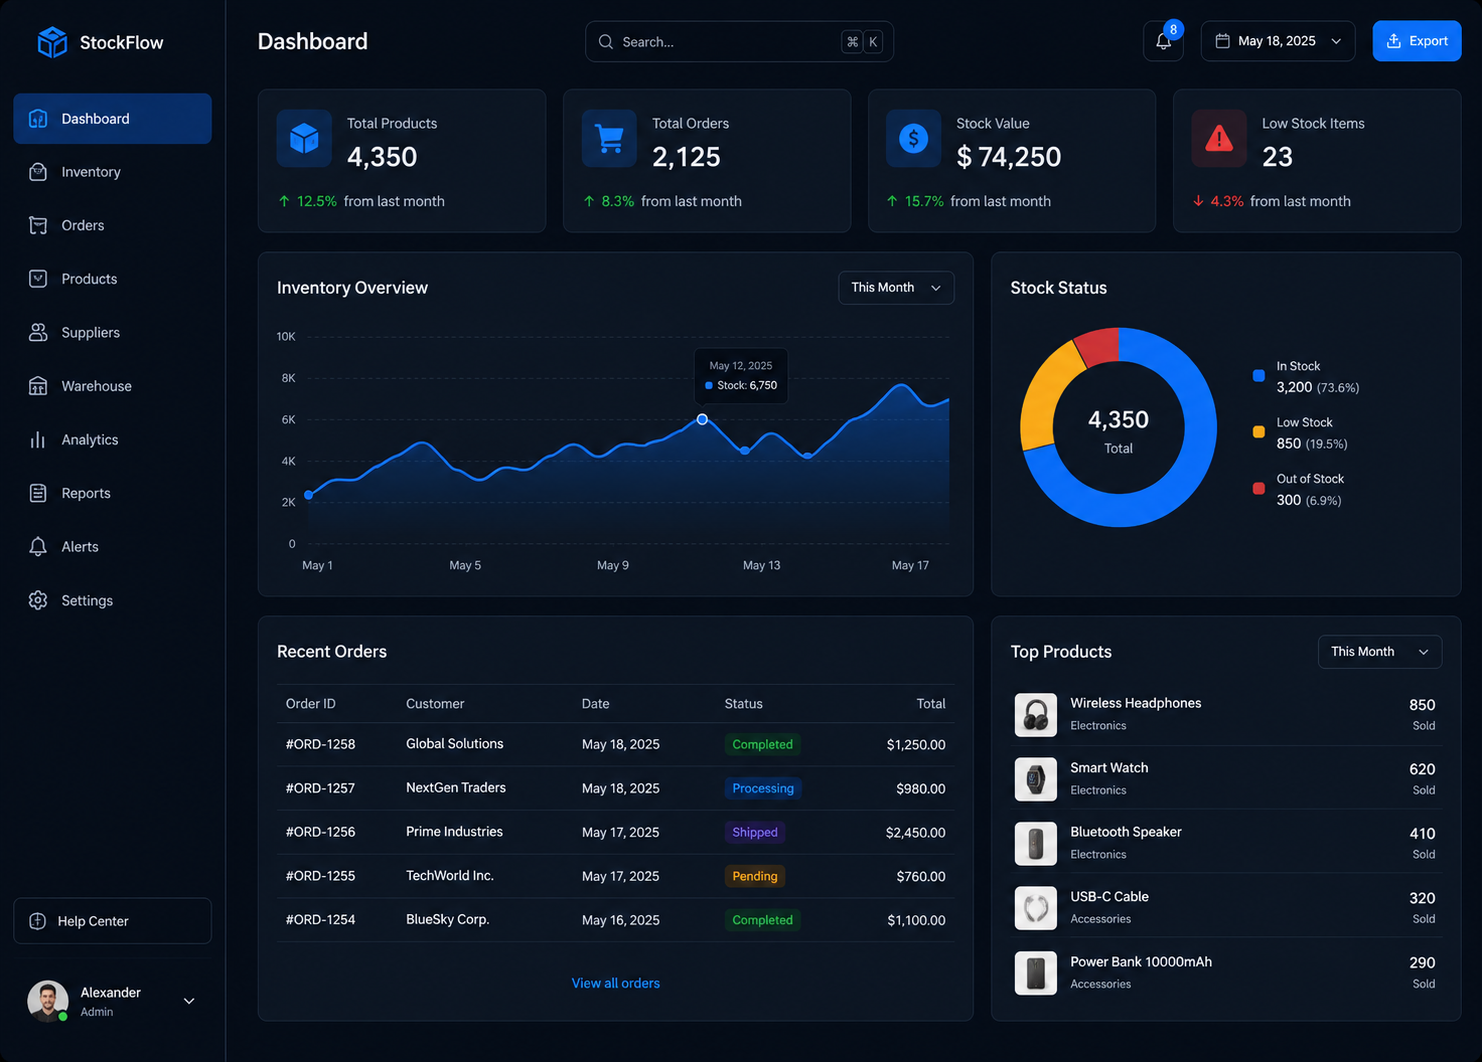1482x1062 pixels.
Task: Open Orders menu item
Action: point(112,225)
